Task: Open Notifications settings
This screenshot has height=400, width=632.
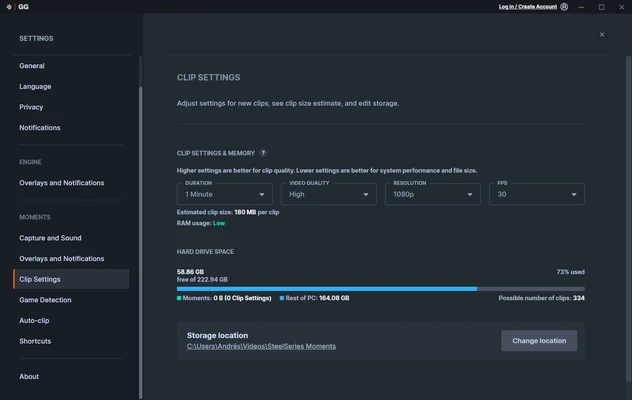Action: click(x=40, y=127)
